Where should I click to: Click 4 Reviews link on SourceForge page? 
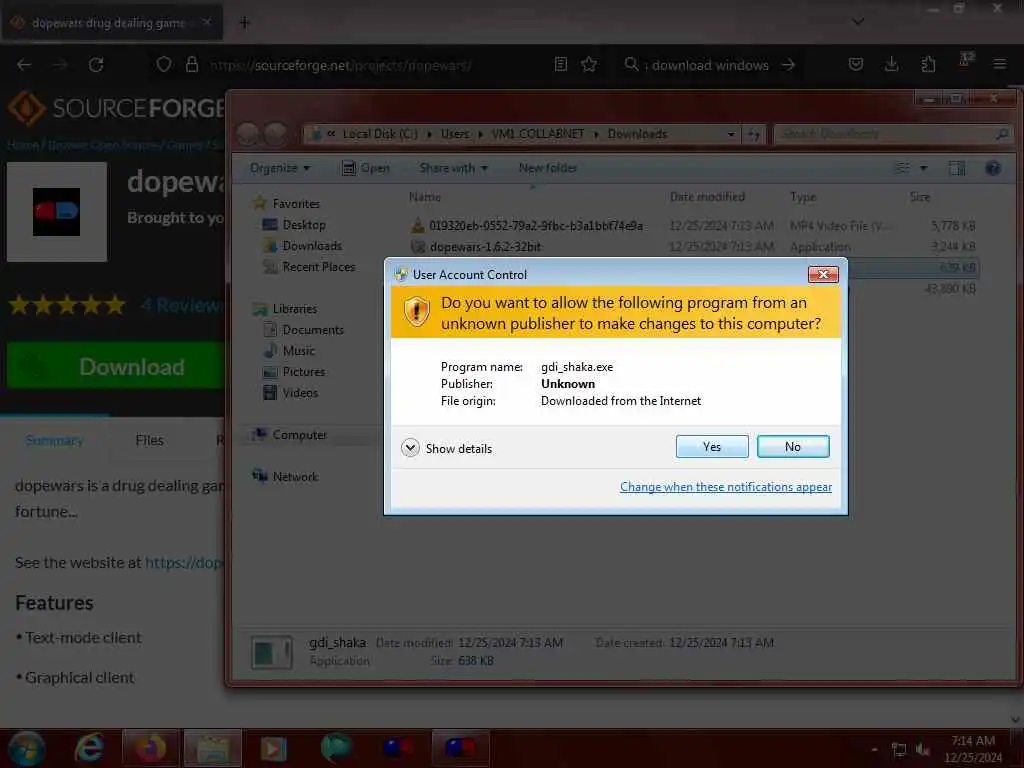pyautogui.click(x=182, y=305)
